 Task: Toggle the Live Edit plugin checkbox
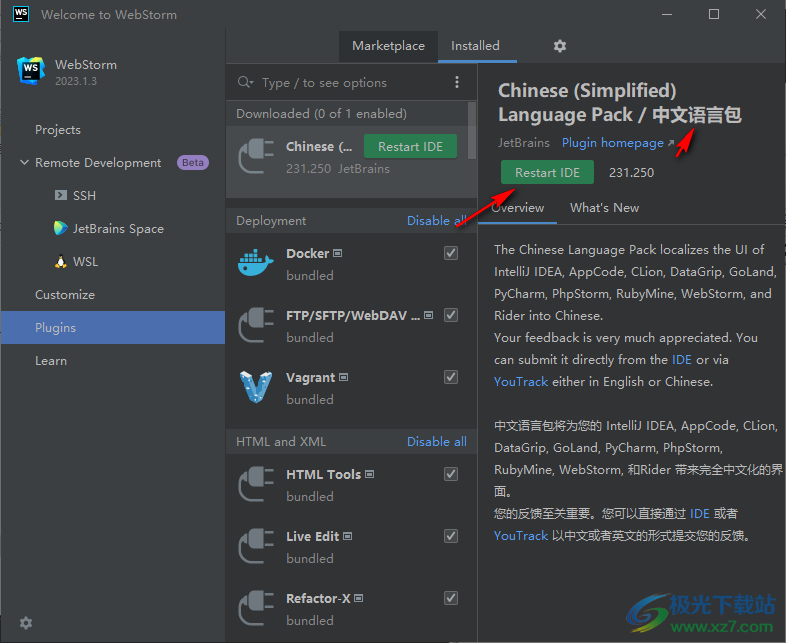[x=451, y=536]
